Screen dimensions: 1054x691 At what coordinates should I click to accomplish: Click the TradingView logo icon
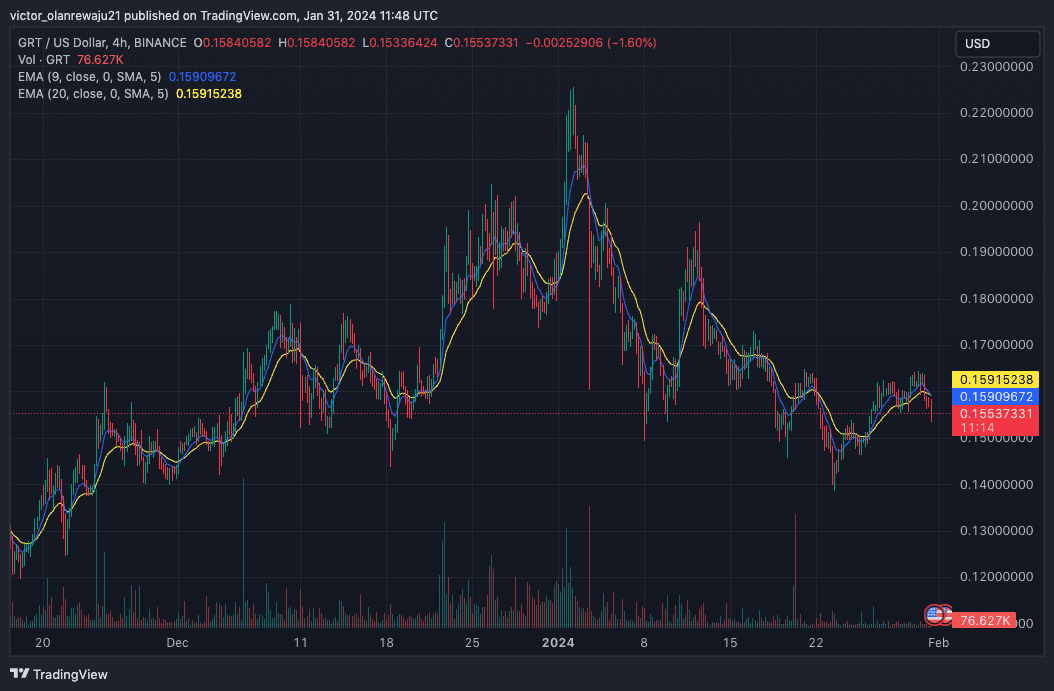click(19, 674)
